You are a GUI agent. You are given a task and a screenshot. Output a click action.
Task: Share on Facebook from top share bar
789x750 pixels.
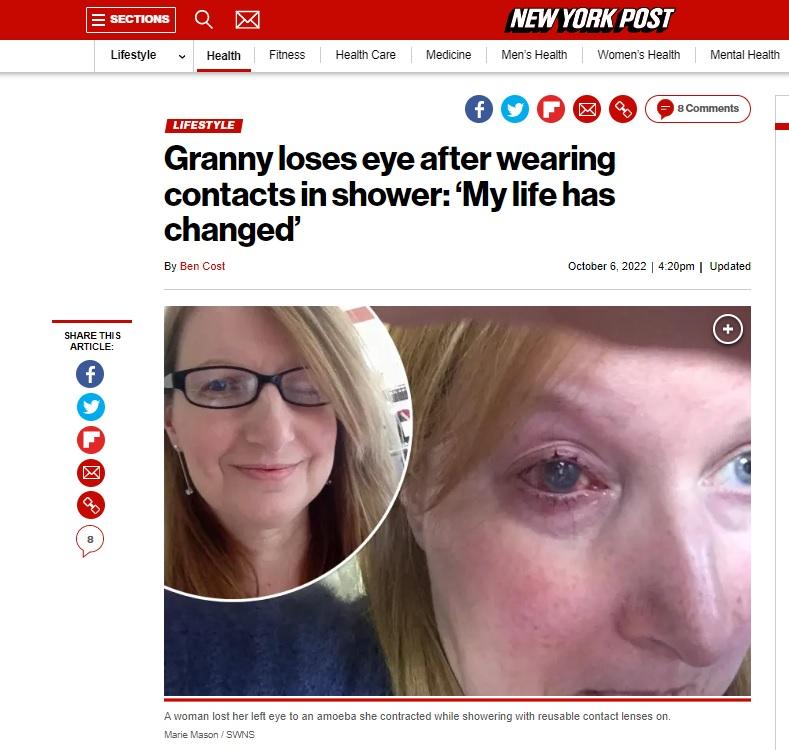pos(479,109)
